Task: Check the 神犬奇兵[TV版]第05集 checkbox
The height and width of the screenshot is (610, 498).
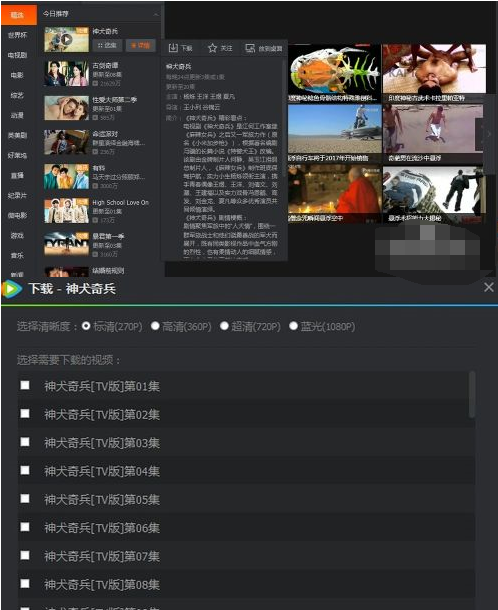Action: [x=25, y=499]
